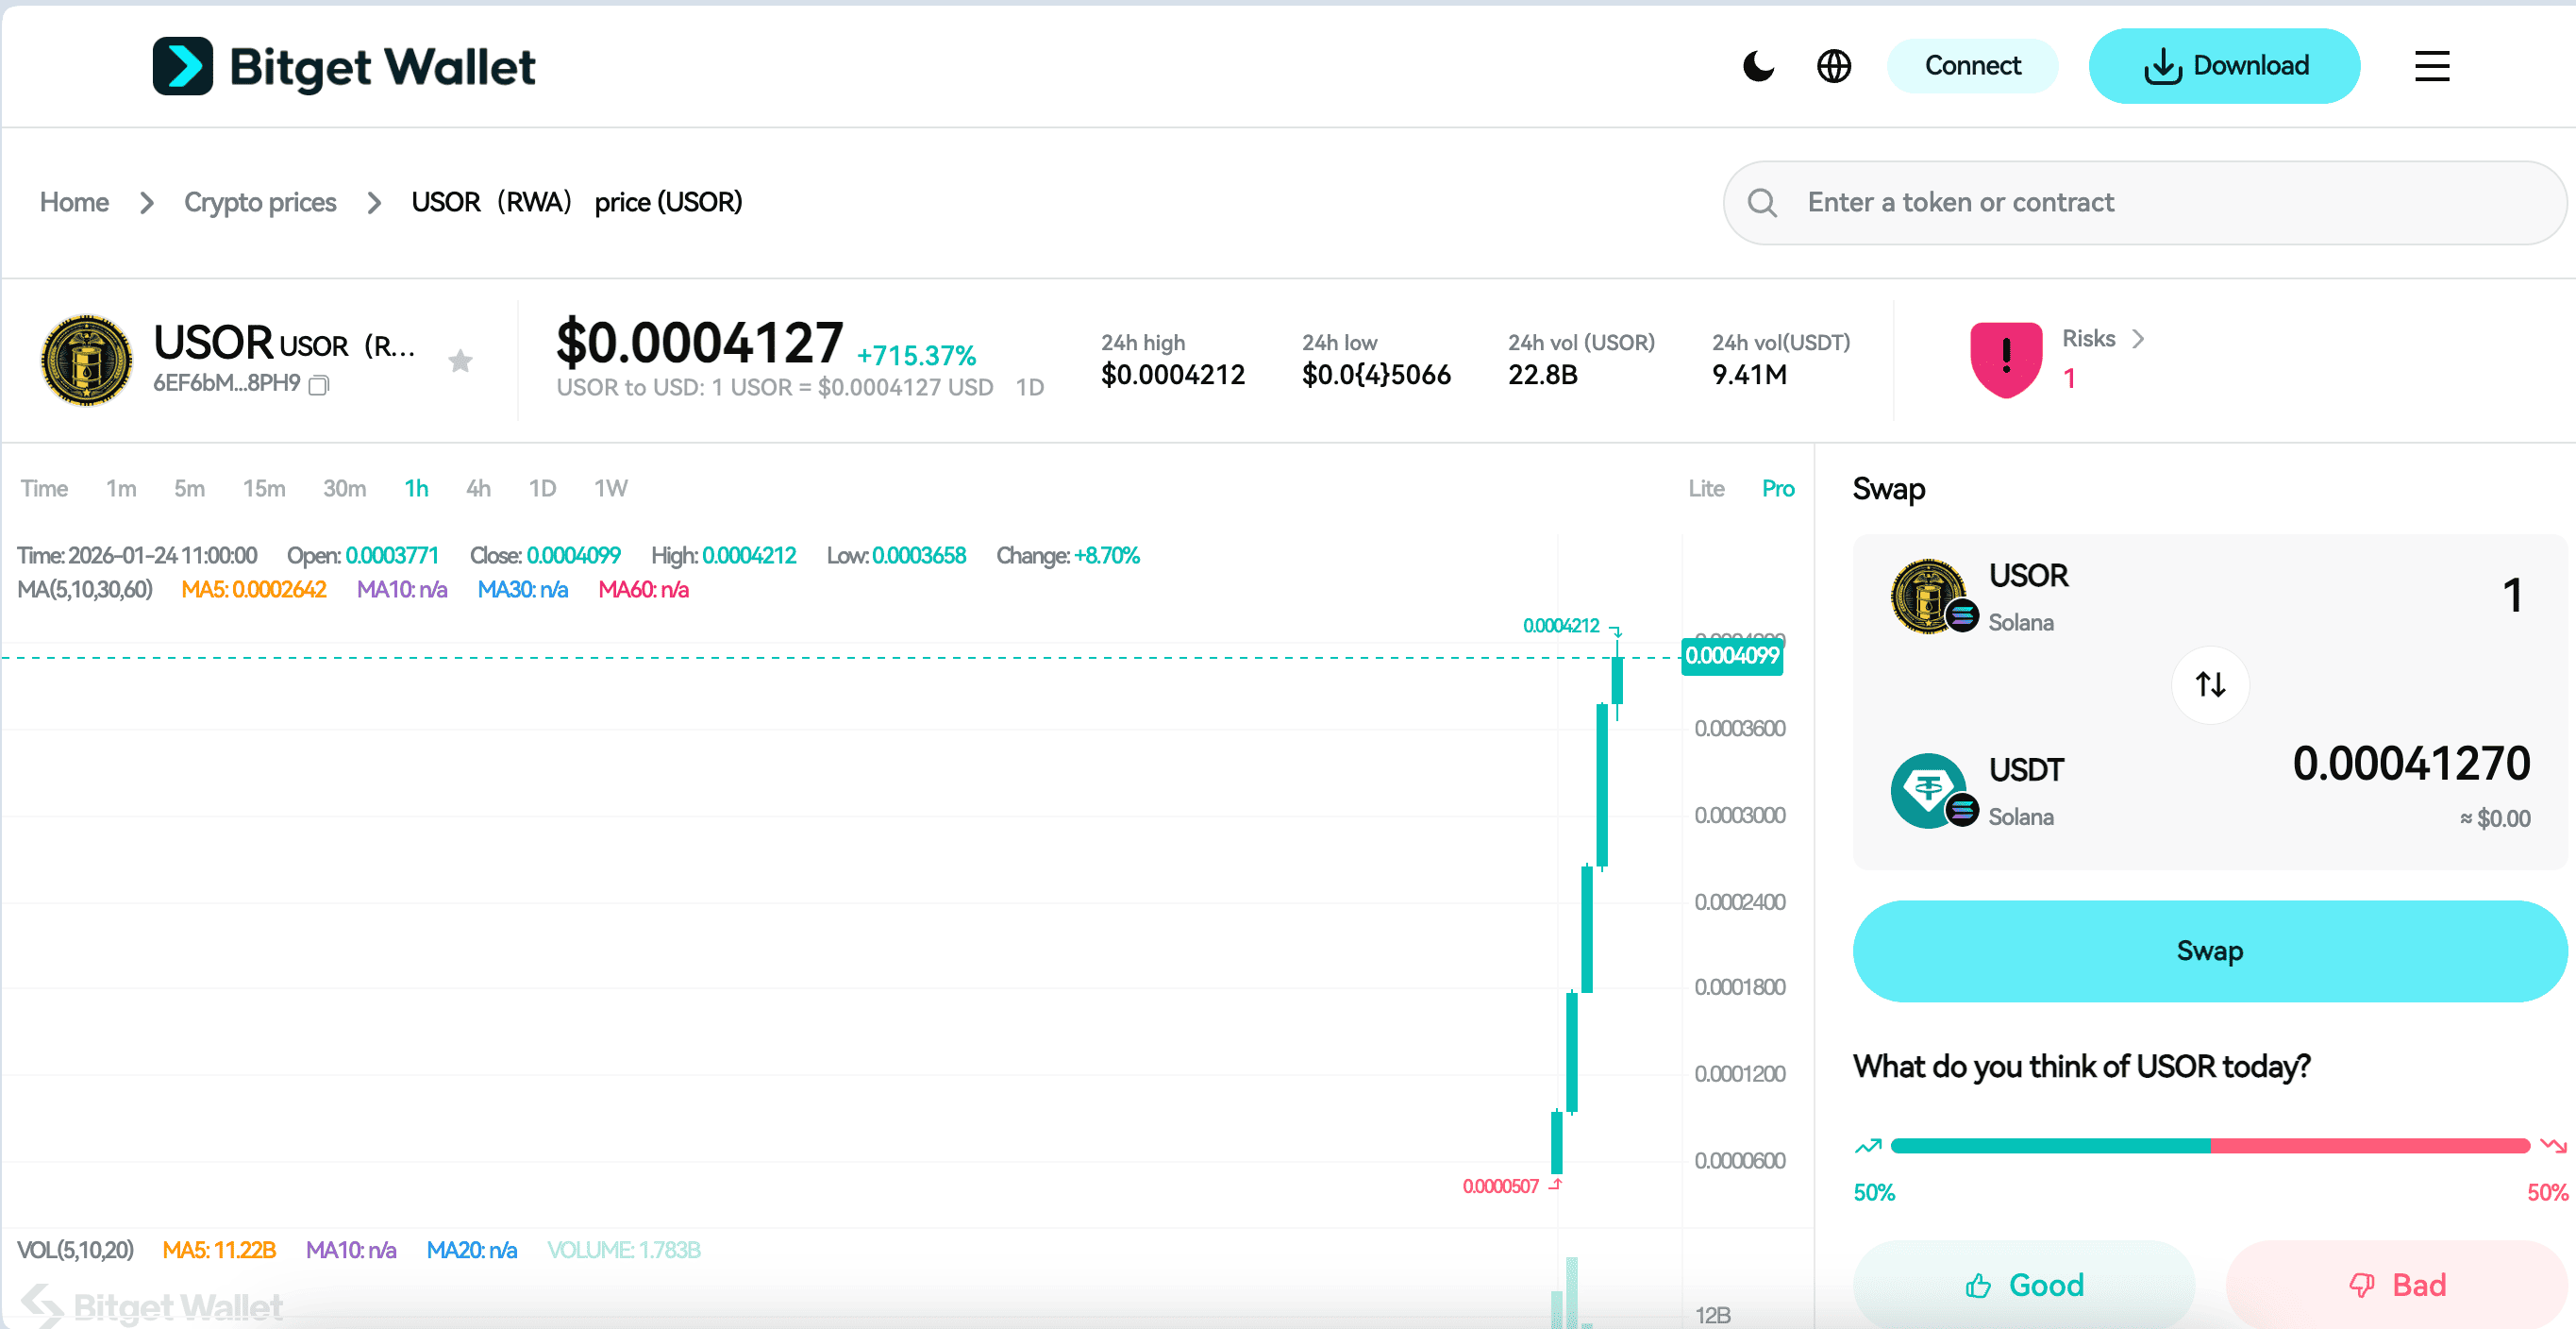The height and width of the screenshot is (1329, 2576).
Task: Click the token search input field
Action: point(2100,202)
